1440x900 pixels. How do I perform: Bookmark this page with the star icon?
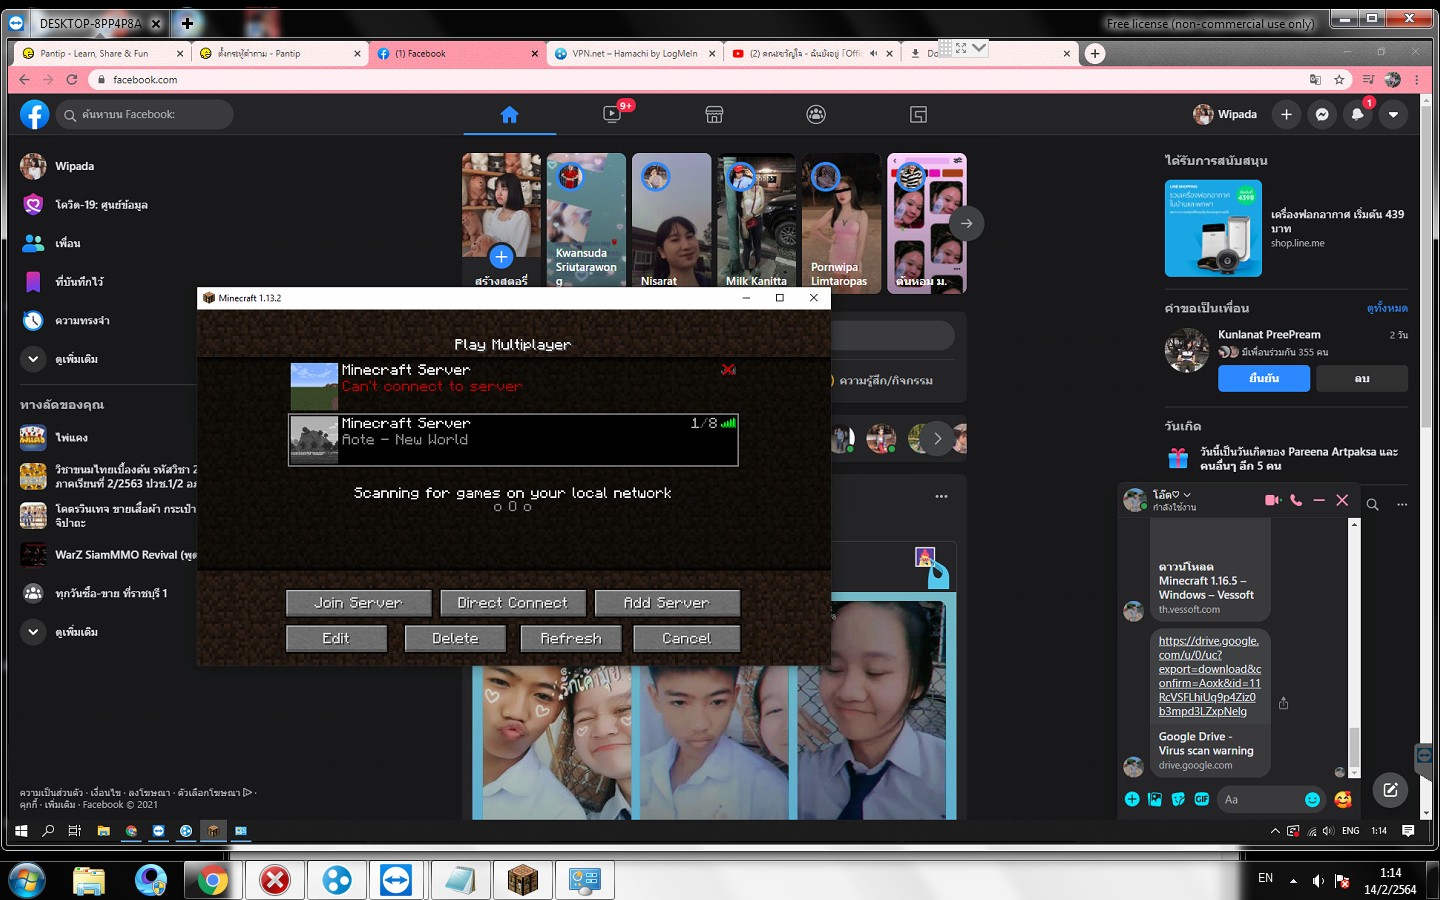[1339, 80]
